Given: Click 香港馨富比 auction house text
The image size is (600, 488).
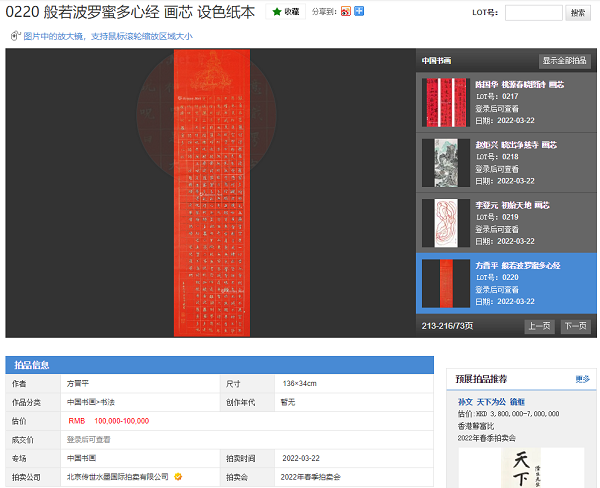Looking at the screenshot, I should [x=476, y=426].
